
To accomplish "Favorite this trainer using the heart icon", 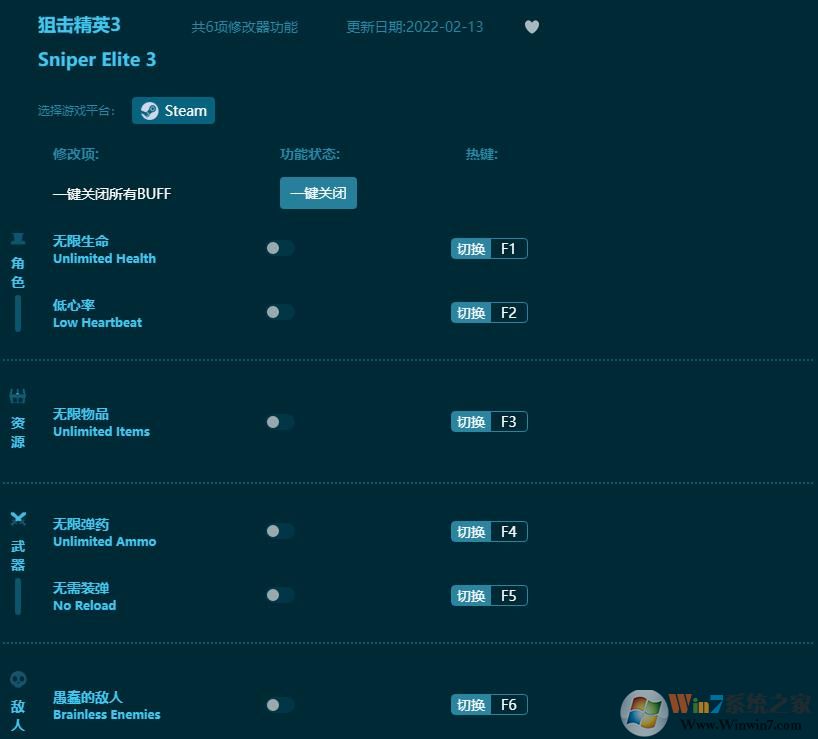I will click(x=531, y=27).
